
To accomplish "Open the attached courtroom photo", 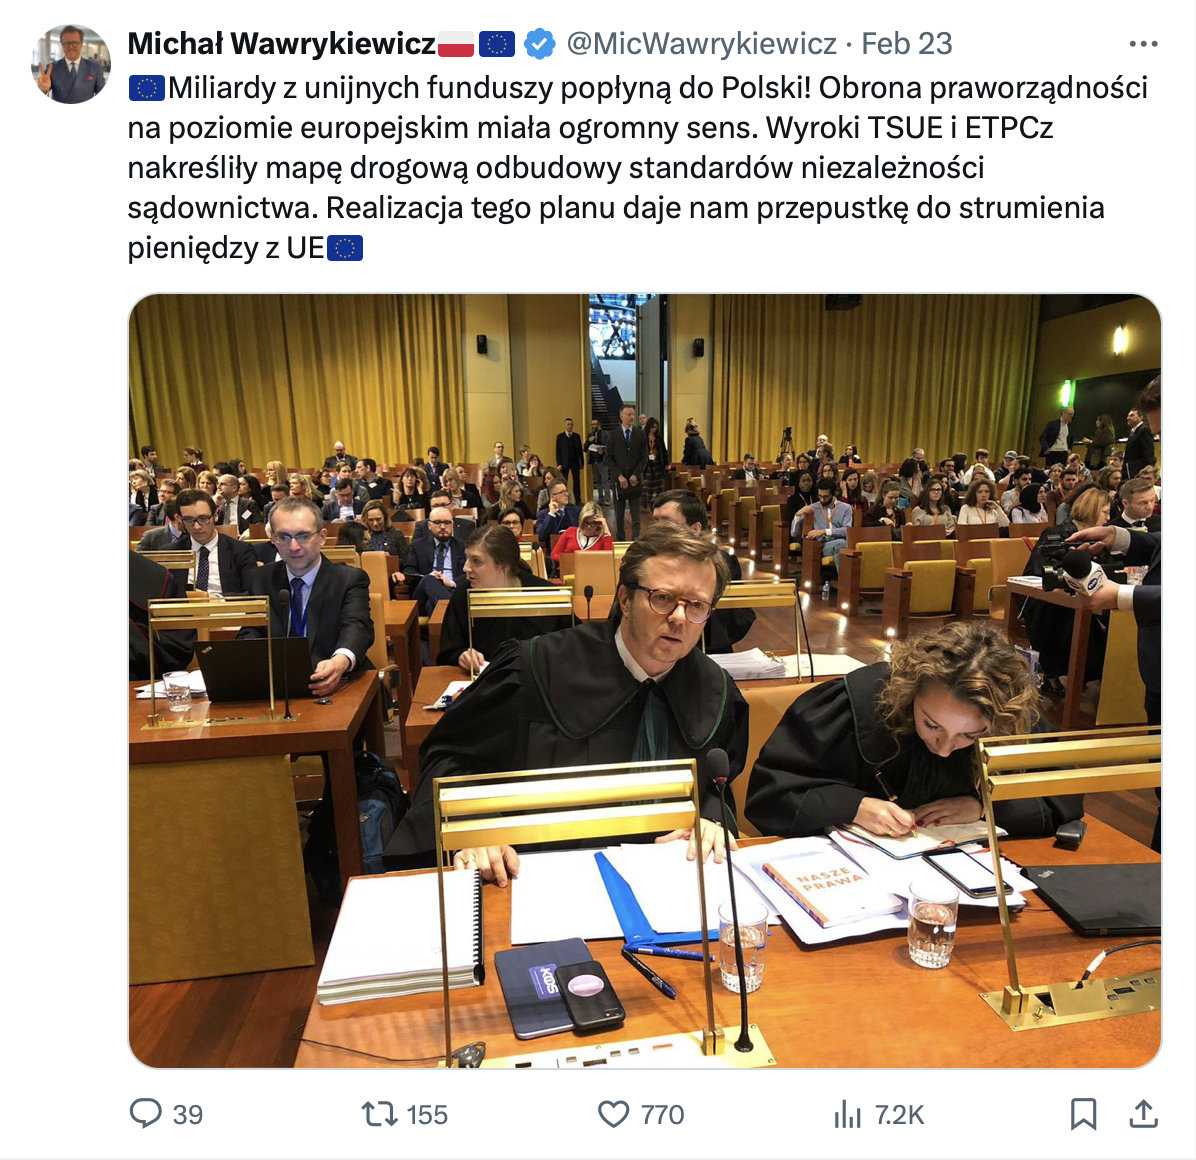I will point(645,680).
